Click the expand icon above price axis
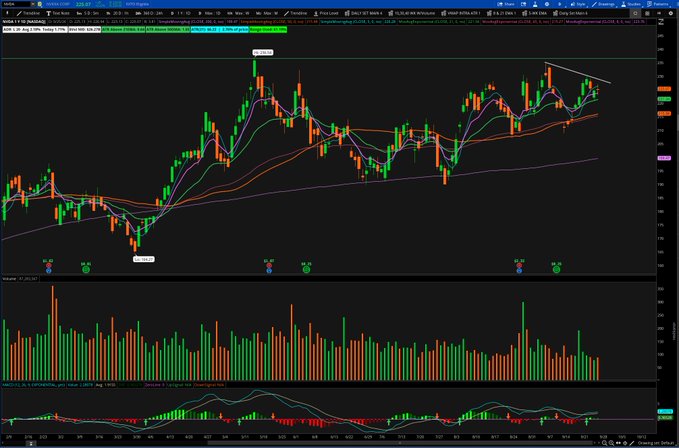679x448 pixels. [x=660, y=21]
